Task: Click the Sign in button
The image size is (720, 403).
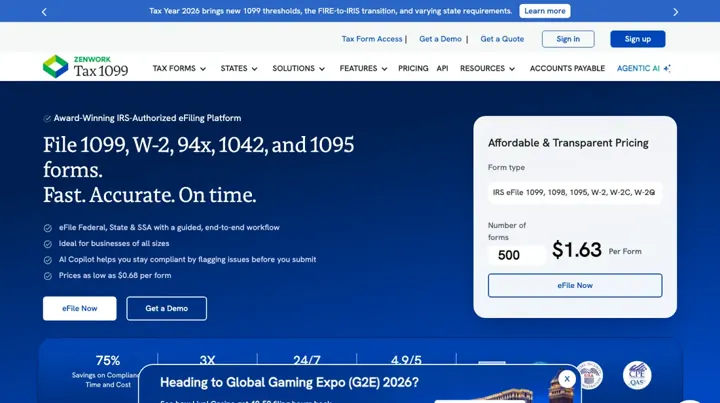Action: pos(568,39)
